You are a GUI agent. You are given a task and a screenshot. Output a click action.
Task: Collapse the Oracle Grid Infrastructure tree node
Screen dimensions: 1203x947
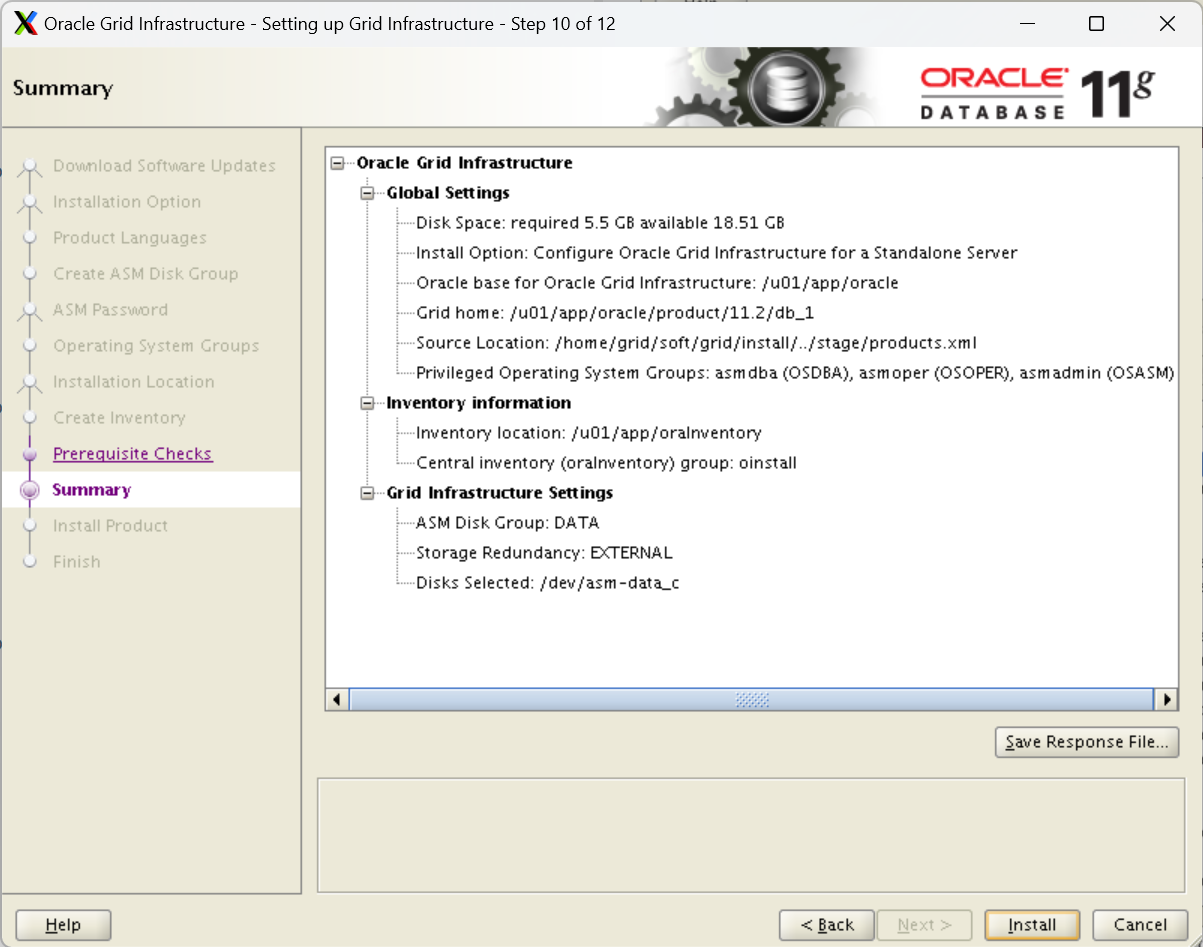tap(337, 163)
